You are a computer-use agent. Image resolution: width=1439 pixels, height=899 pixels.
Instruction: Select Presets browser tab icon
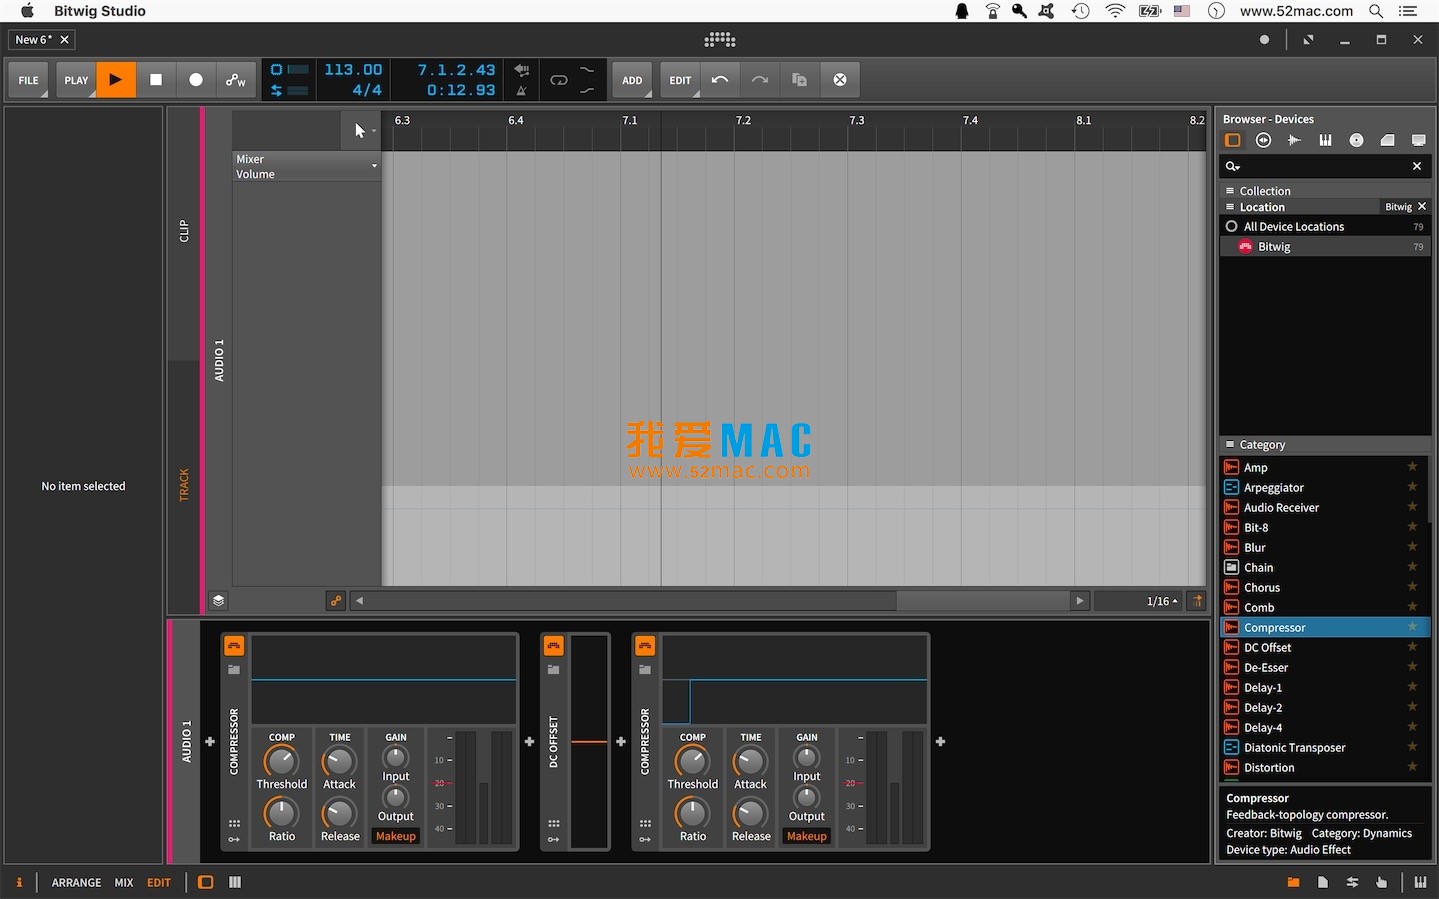(x=1264, y=141)
